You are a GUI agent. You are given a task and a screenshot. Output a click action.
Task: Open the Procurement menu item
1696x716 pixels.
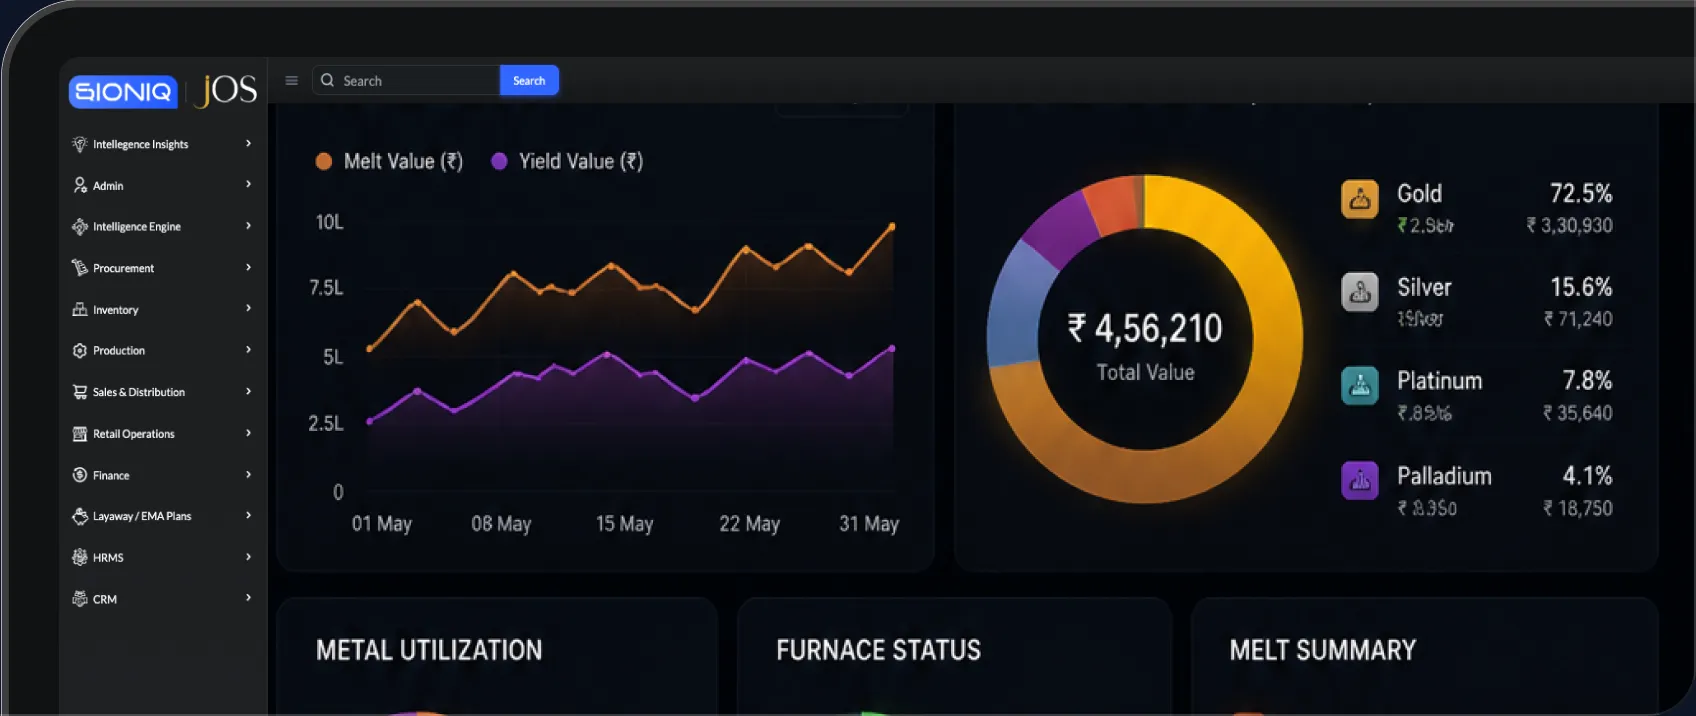point(162,268)
